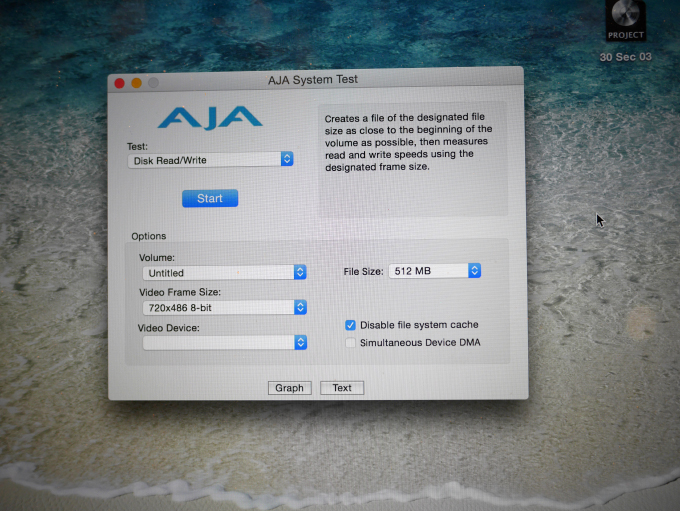Click the 'Volume:' label

pyautogui.click(x=157, y=257)
